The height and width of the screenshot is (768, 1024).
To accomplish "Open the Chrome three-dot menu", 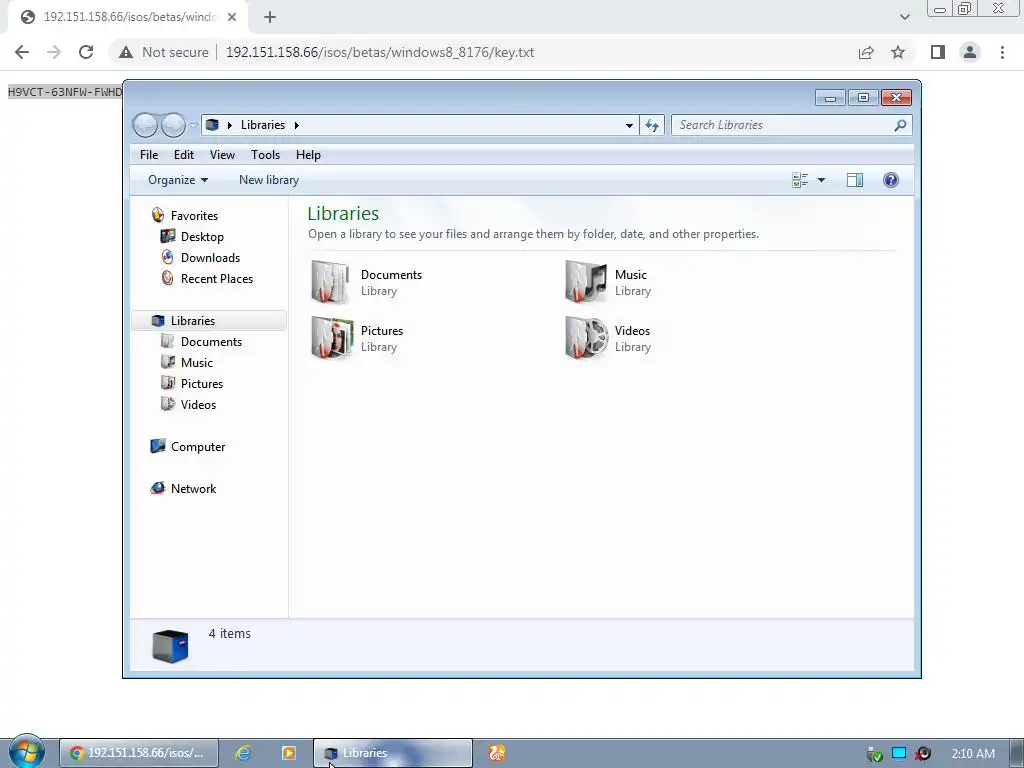I will pyautogui.click(x=1002, y=52).
